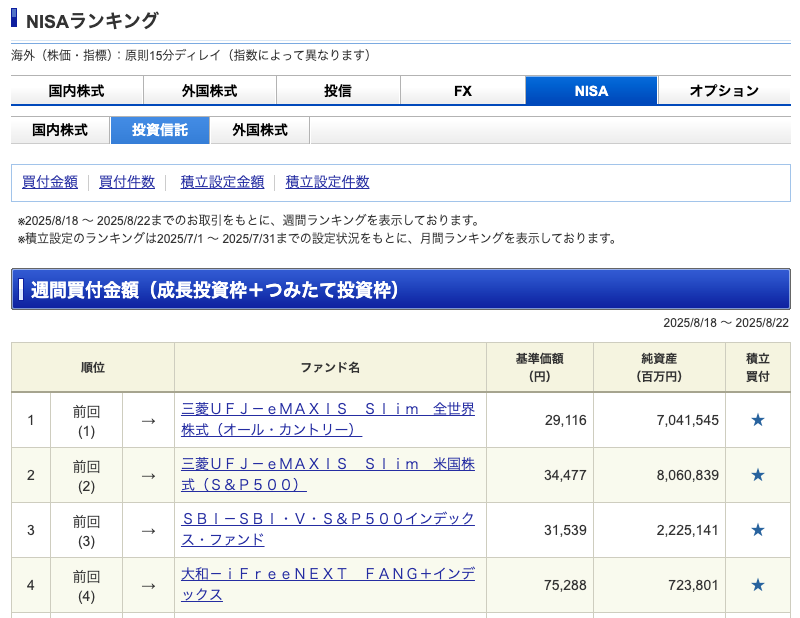Click the 純資産 value 8,060,839
Viewport: 800px width, 618px height.
687,475
